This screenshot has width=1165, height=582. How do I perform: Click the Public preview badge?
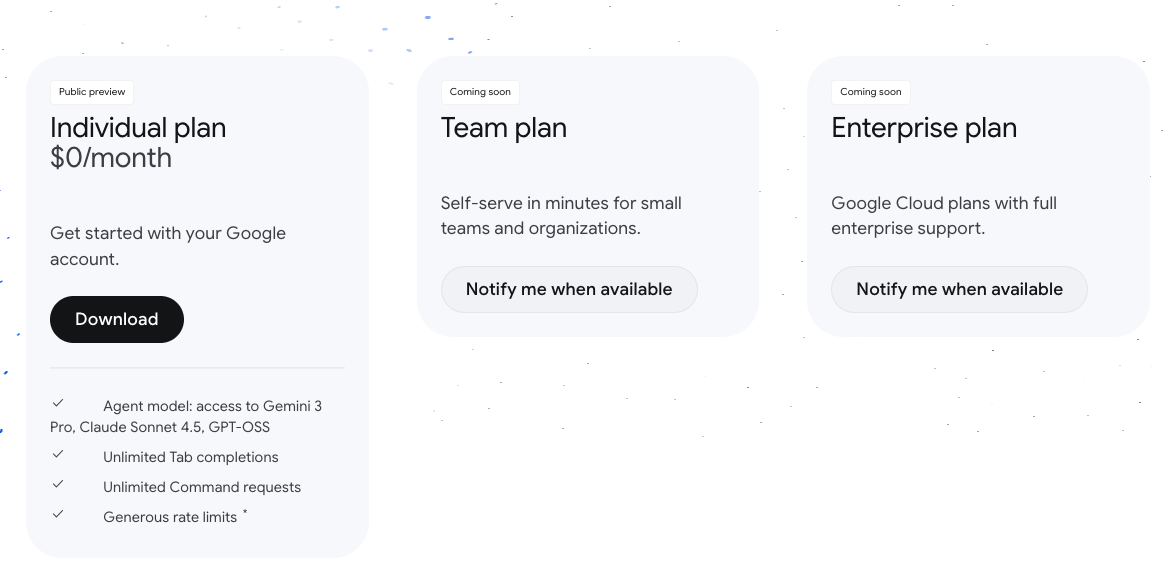[x=92, y=92]
